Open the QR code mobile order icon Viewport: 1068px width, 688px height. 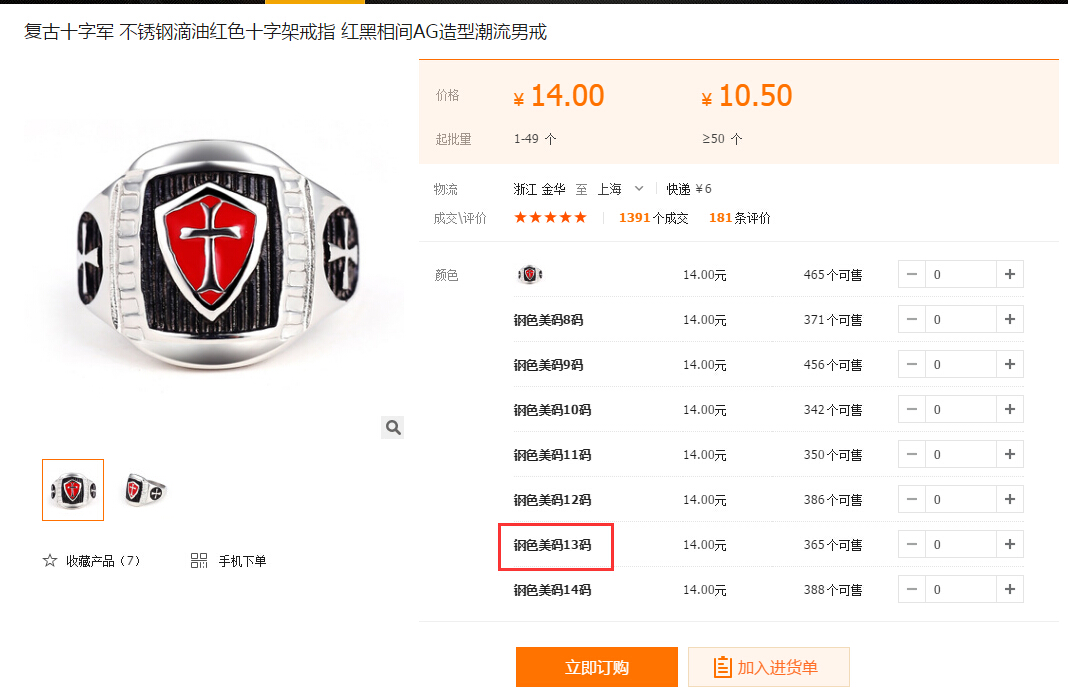[199, 561]
